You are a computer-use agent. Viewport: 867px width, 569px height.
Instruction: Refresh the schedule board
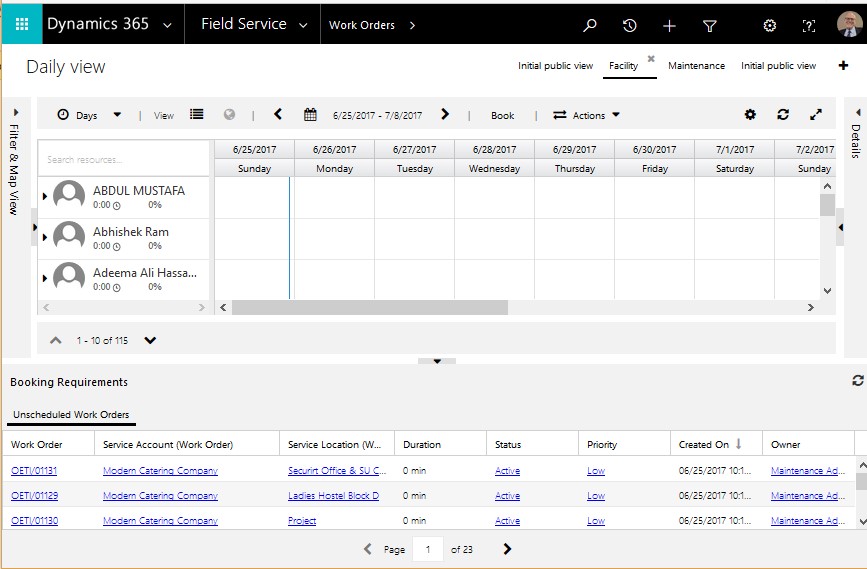782,114
